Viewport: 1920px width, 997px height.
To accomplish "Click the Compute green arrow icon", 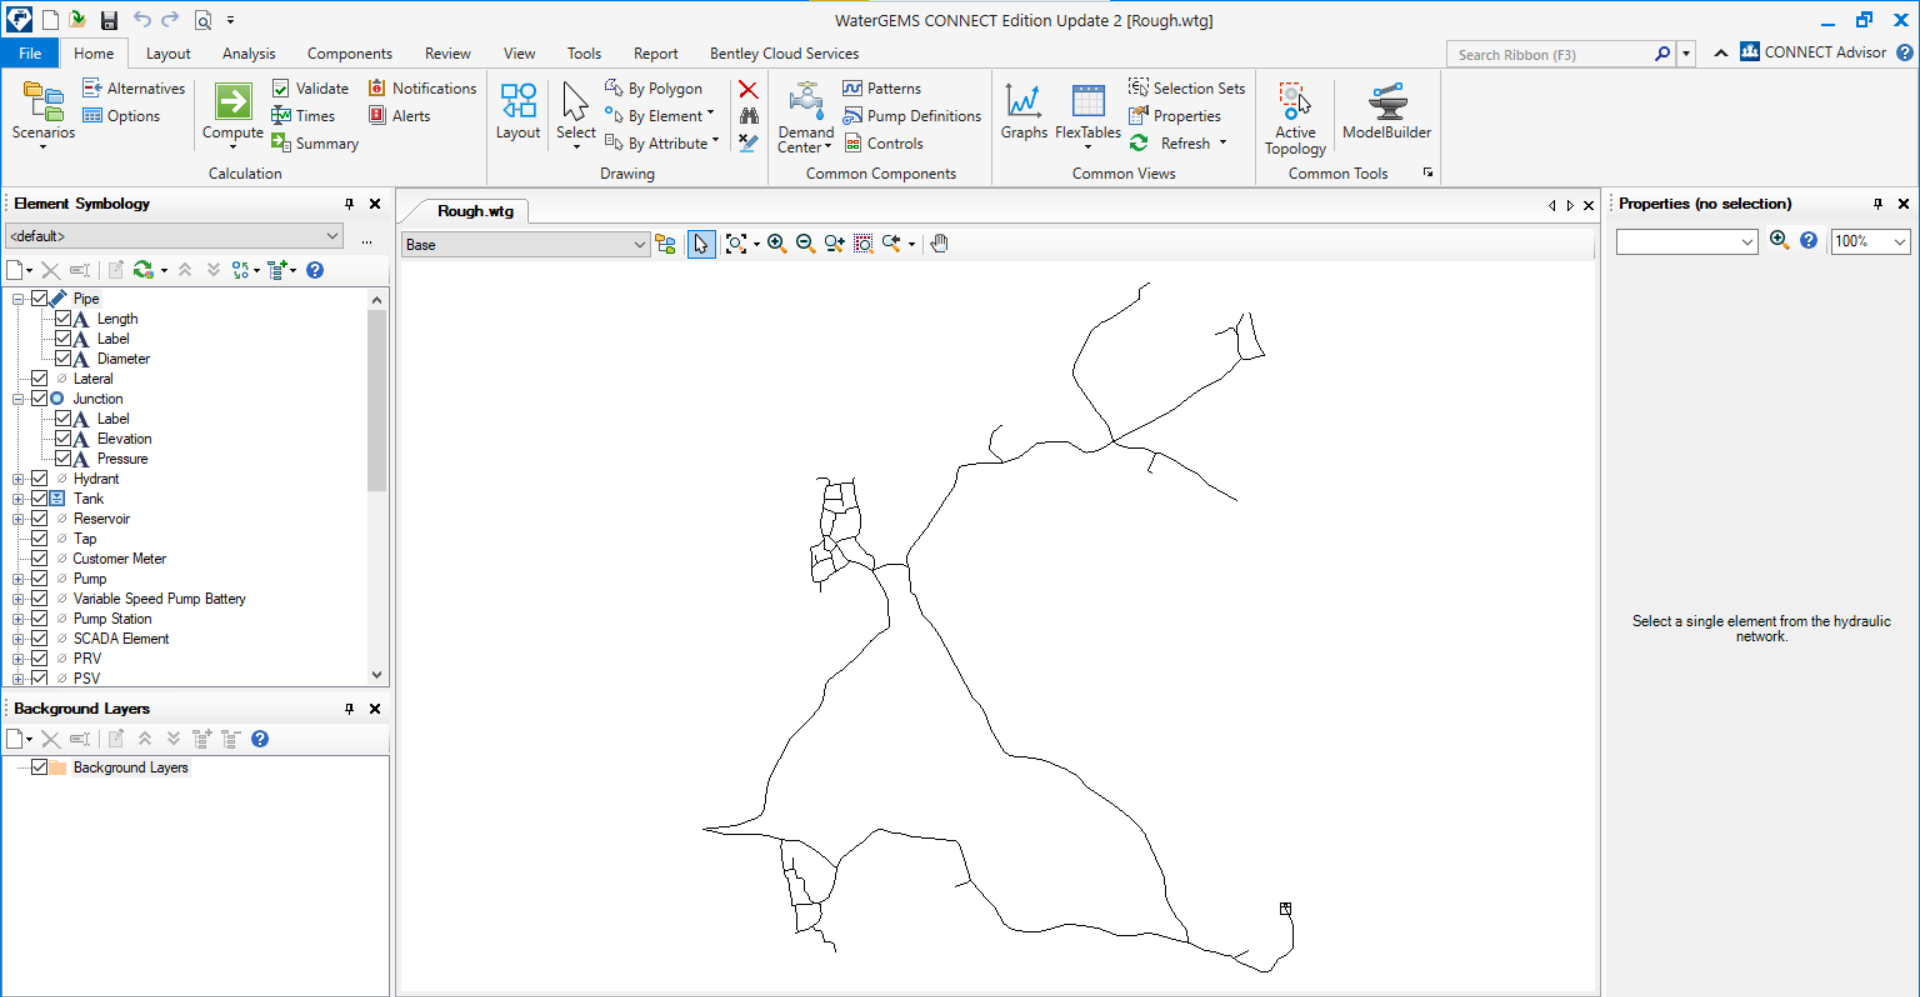I will tap(232, 101).
